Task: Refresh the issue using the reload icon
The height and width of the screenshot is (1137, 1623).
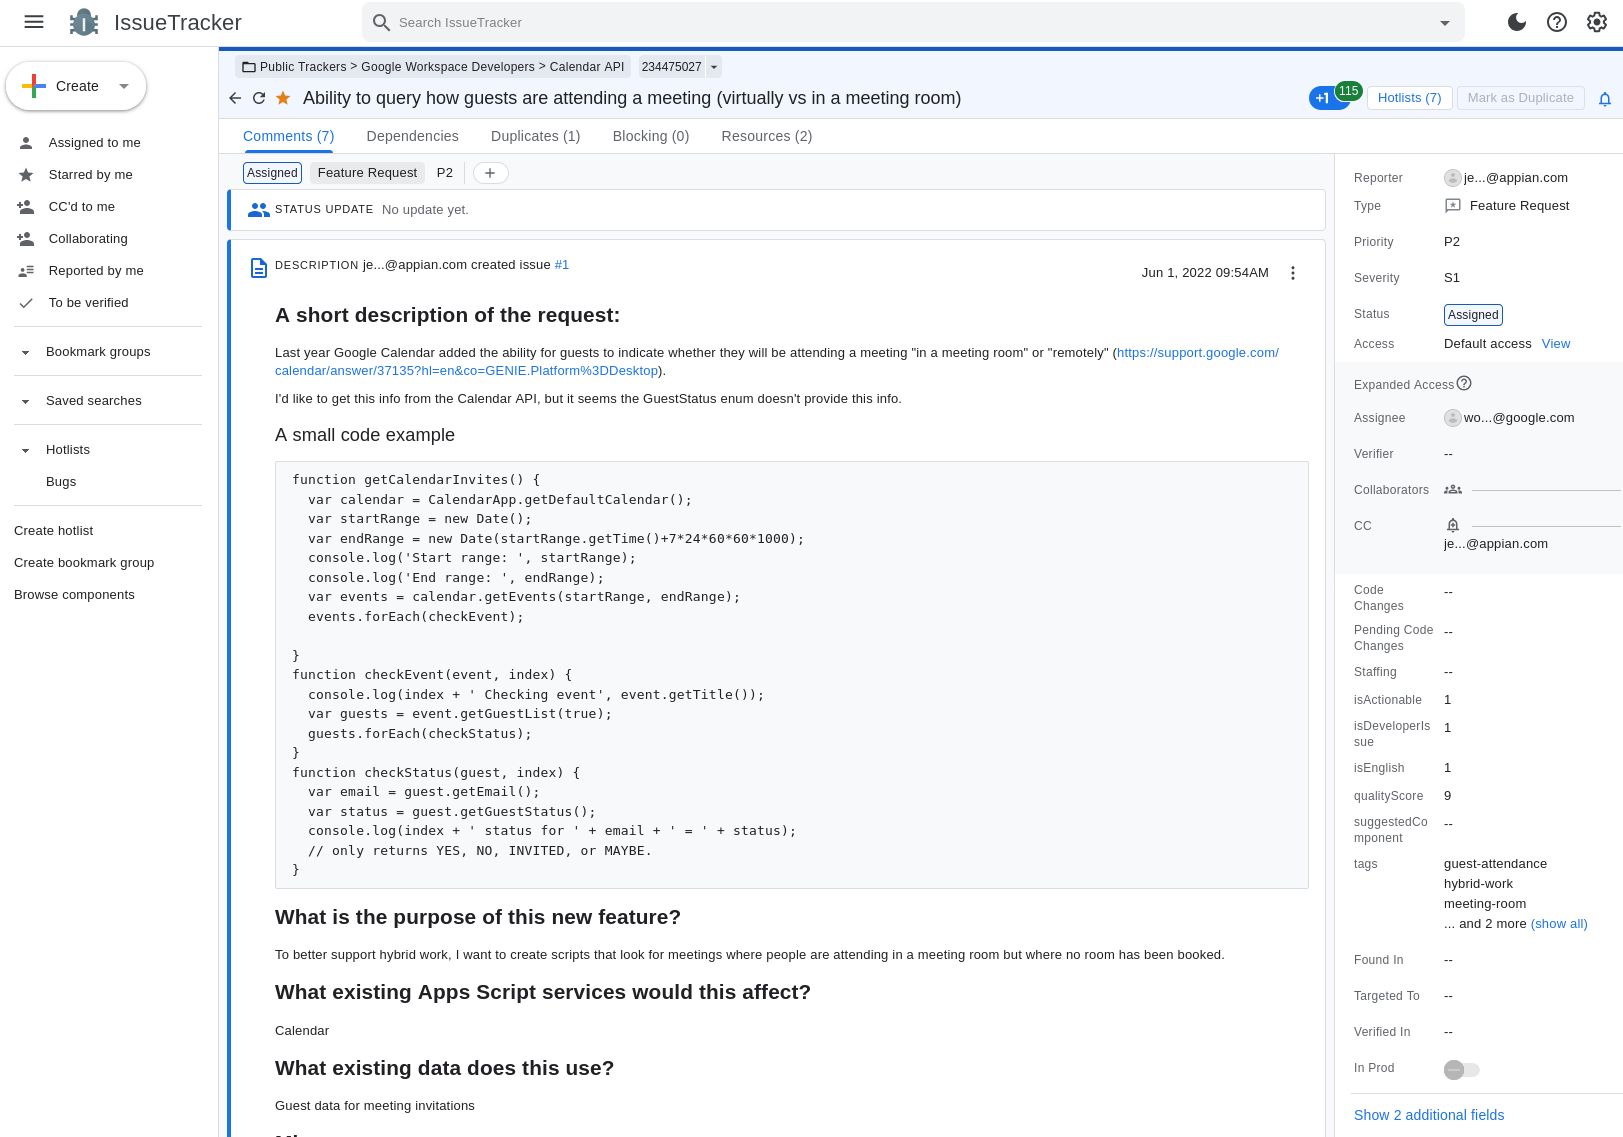Action: pyautogui.click(x=259, y=98)
